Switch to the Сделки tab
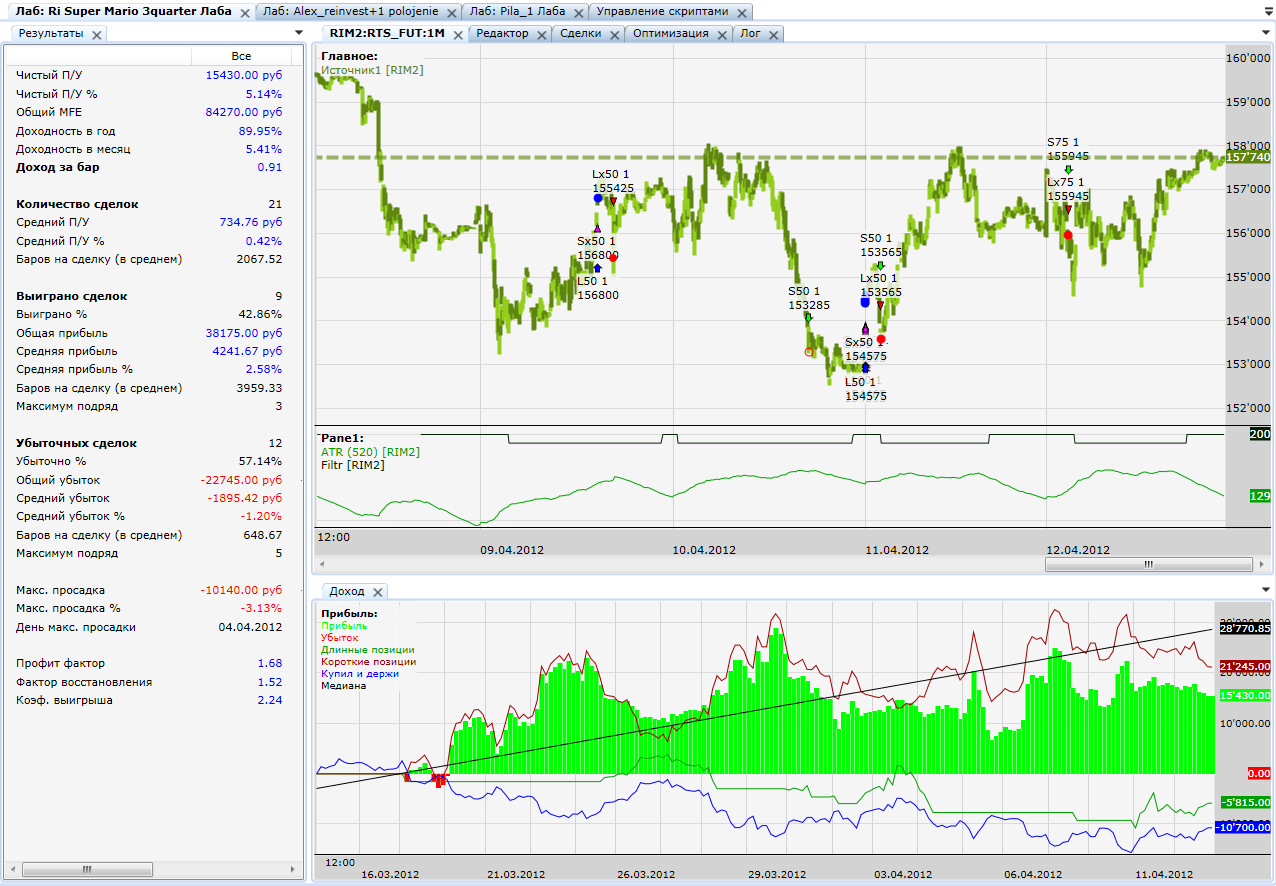 click(580, 33)
